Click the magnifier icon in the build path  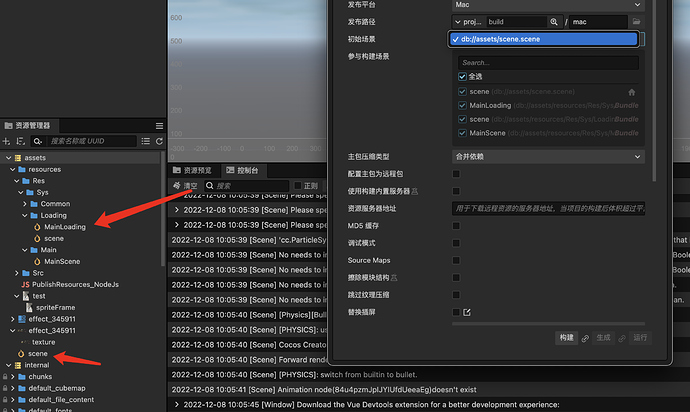(554, 22)
